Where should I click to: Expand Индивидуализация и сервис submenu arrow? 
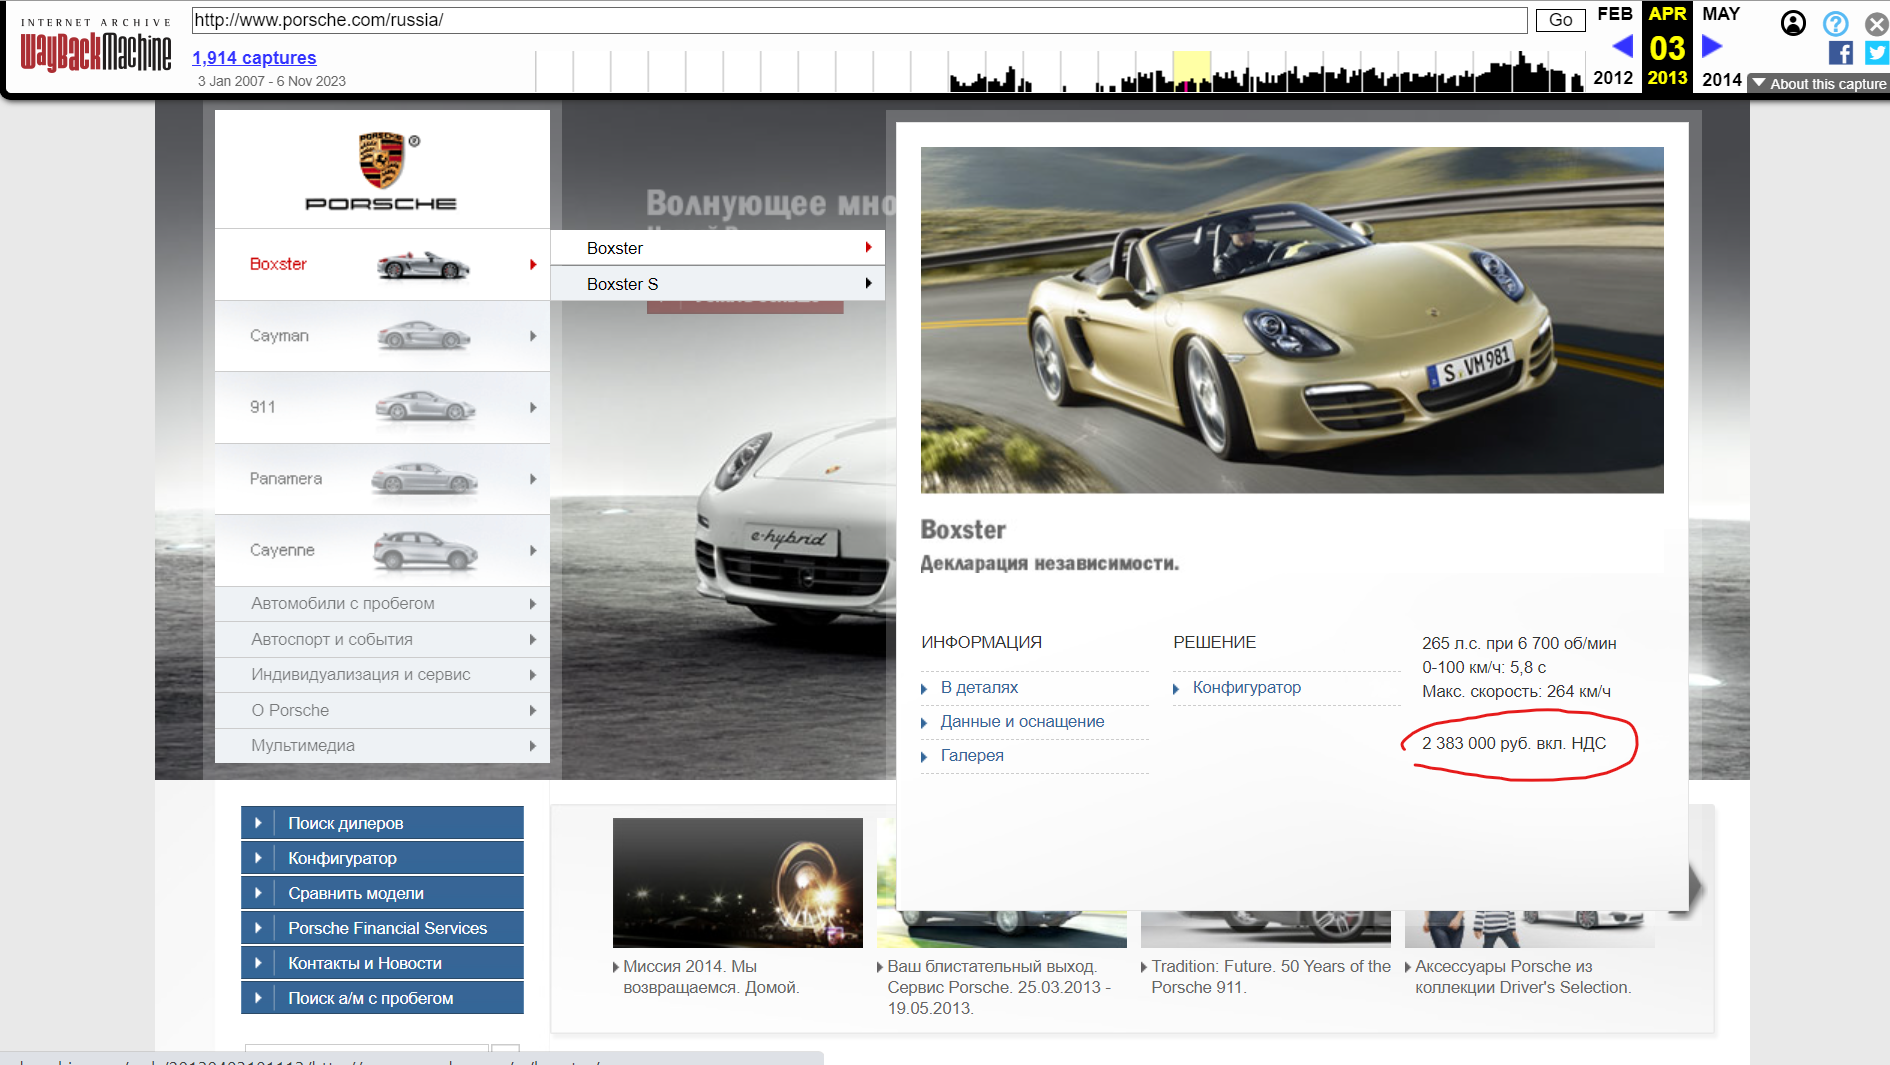[533, 675]
